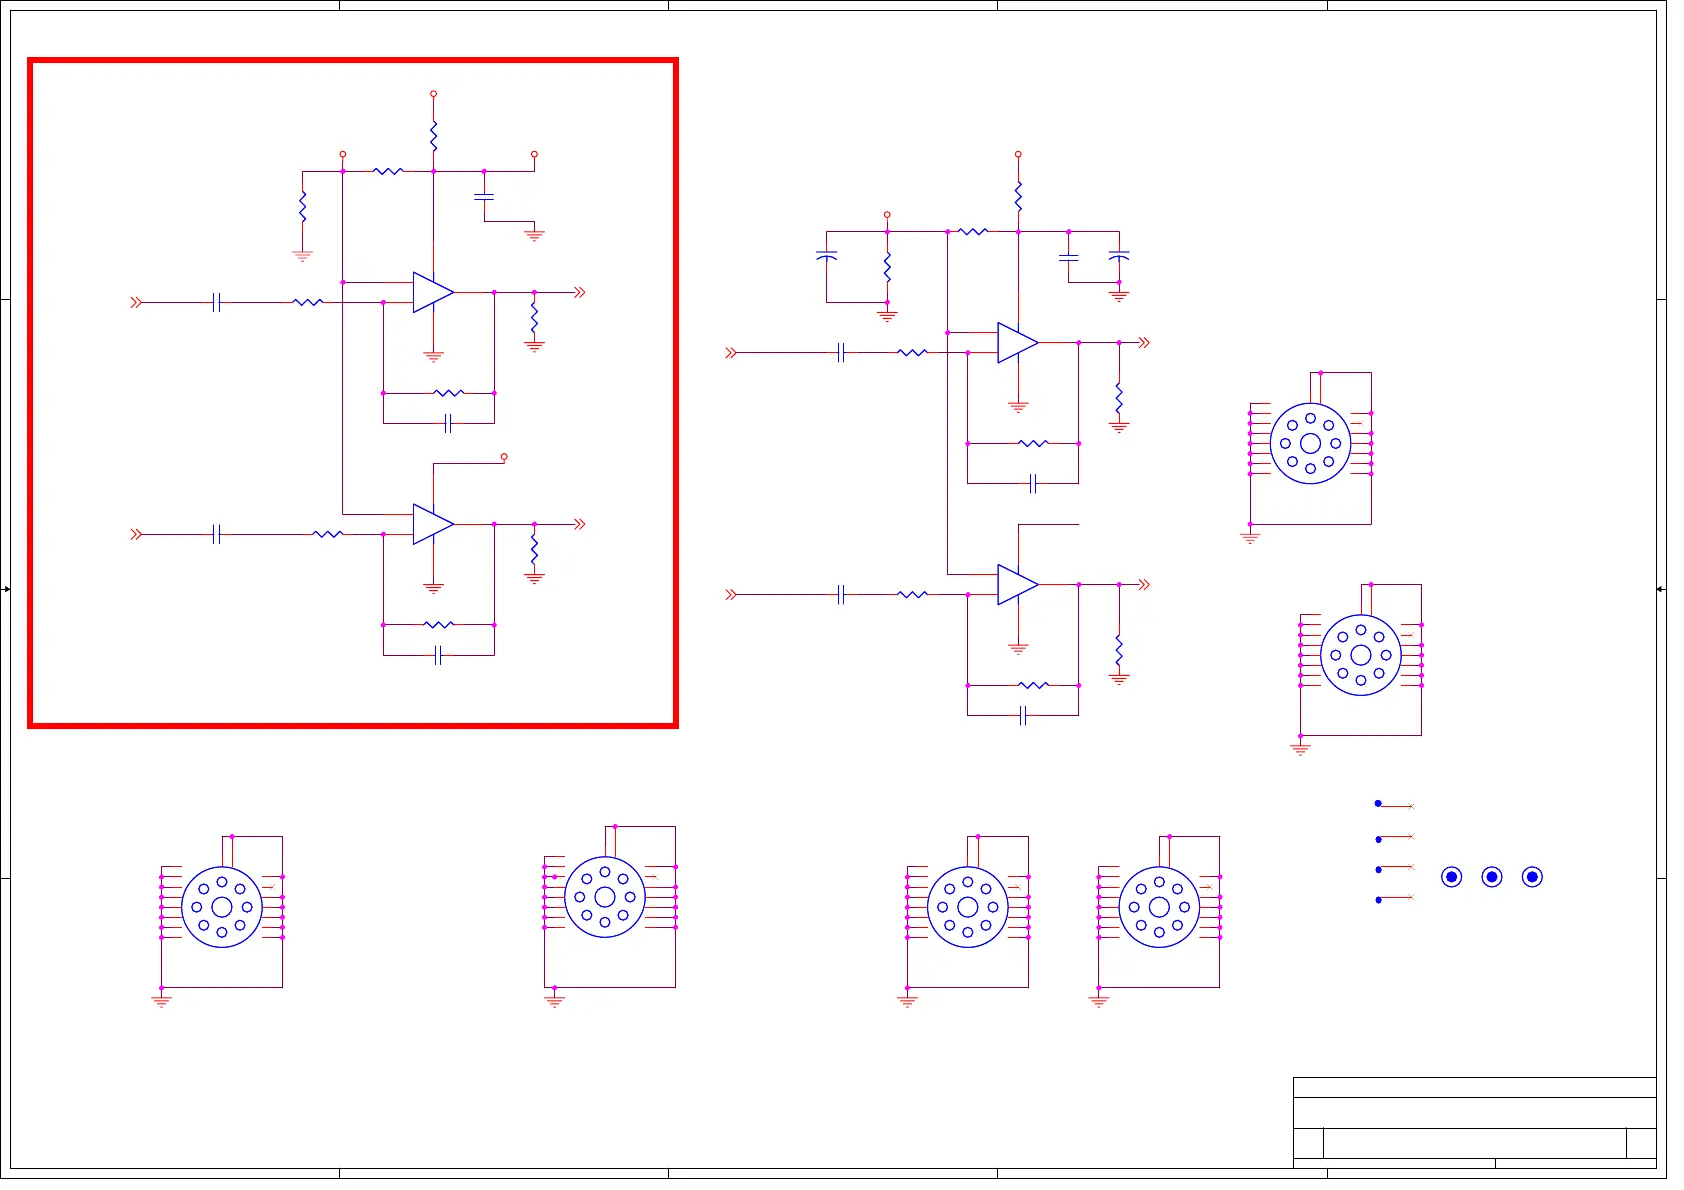The height and width of the screenshot is (1190, 1684).
Task: Click the ground symbol below the left circuit's upper op-amp
Action: (433, 355)
